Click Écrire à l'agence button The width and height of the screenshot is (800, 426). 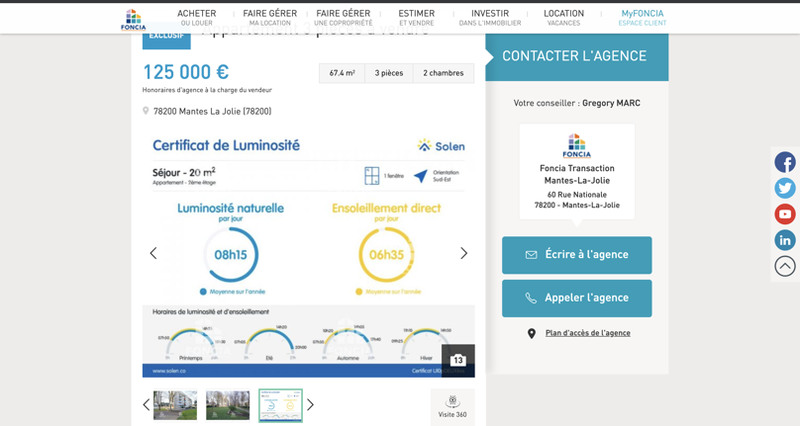tap(577, 255)
